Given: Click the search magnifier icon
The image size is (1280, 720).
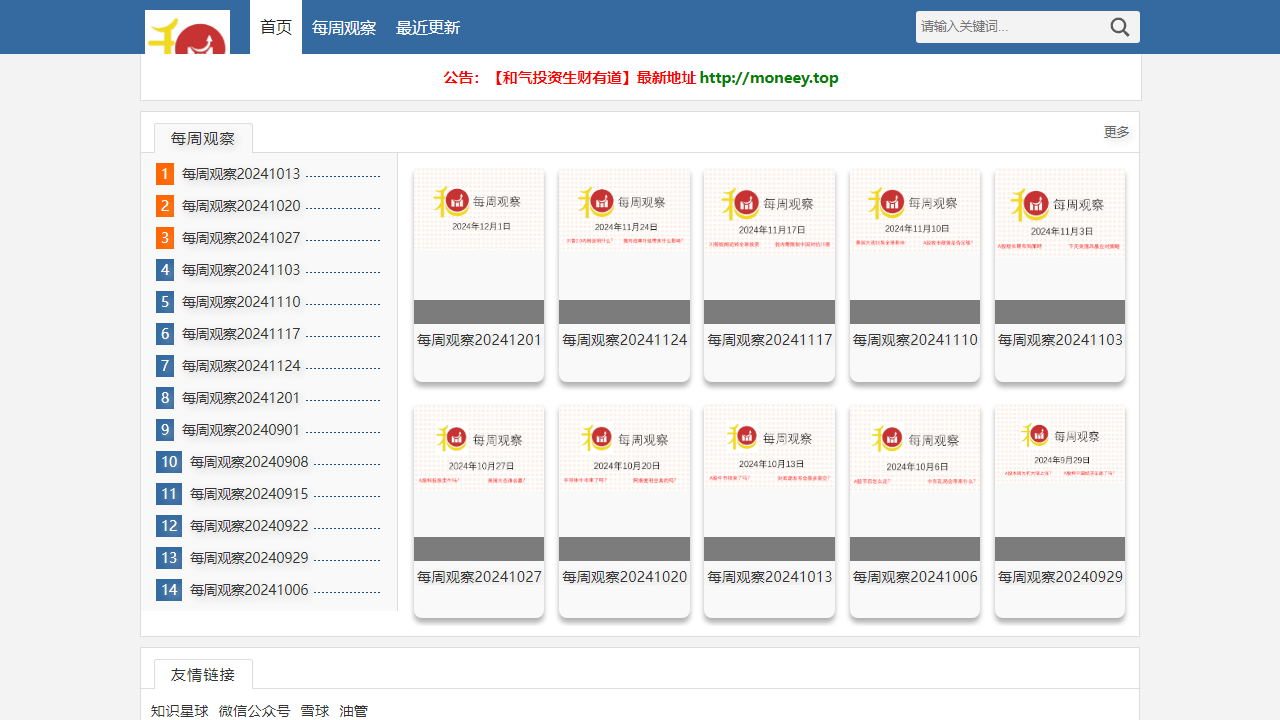Looking at the screenshot, I should 1120,27.
